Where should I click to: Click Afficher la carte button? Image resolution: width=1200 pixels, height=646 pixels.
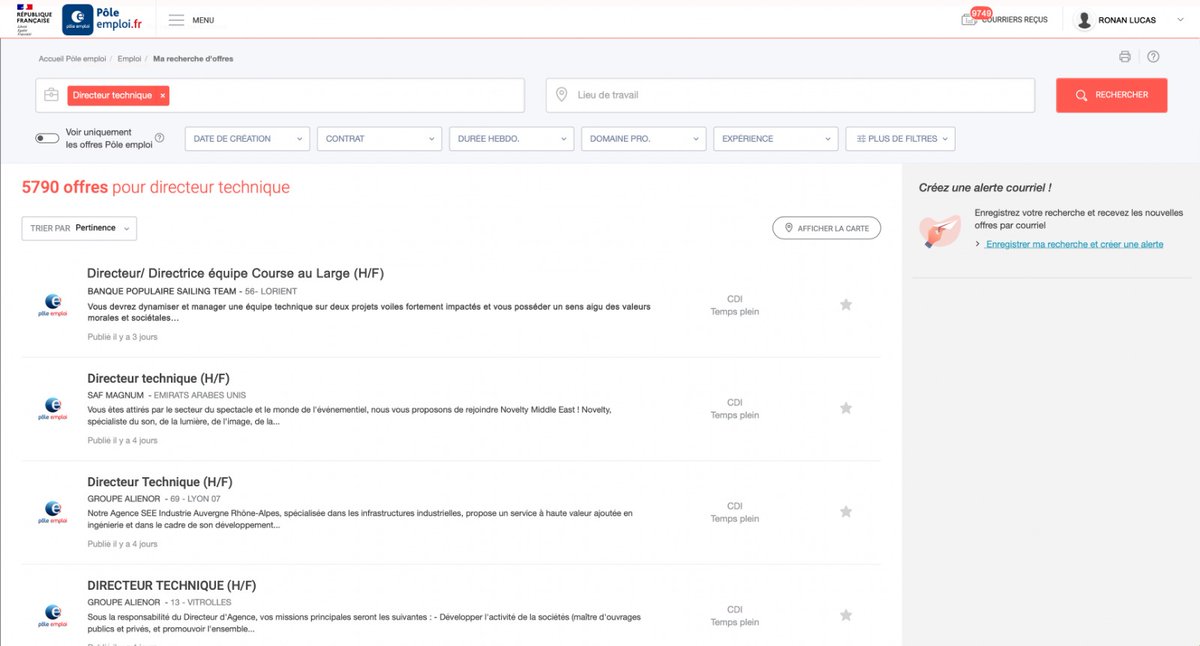point(826,228)
